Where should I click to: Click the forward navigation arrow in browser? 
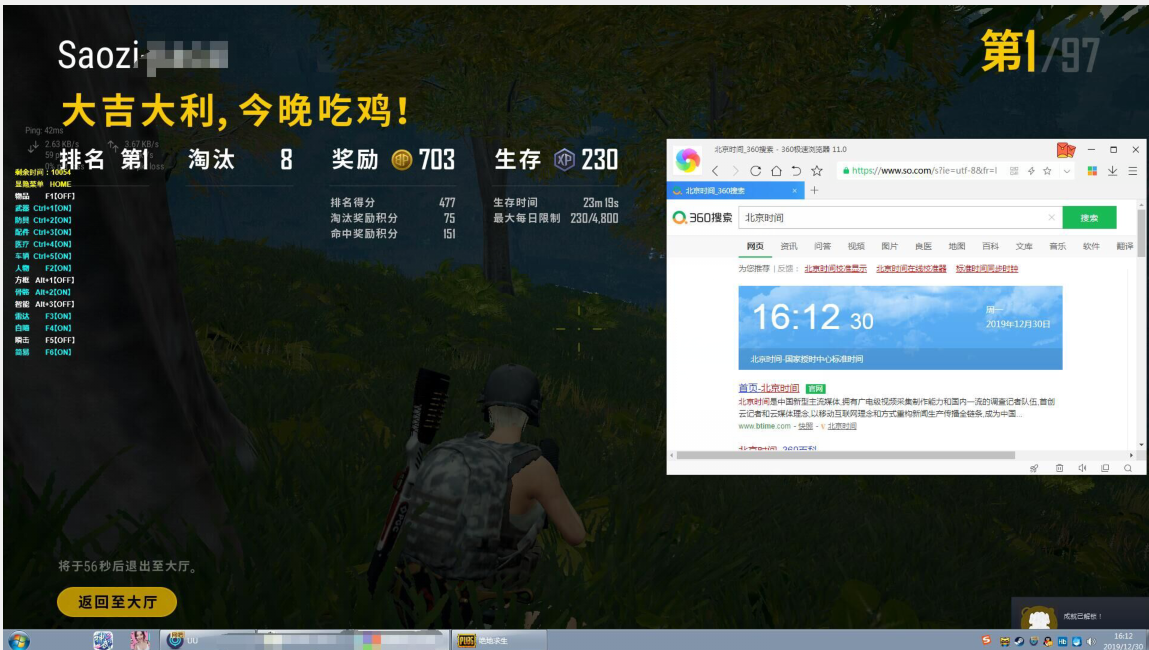(x=735, y=171)
